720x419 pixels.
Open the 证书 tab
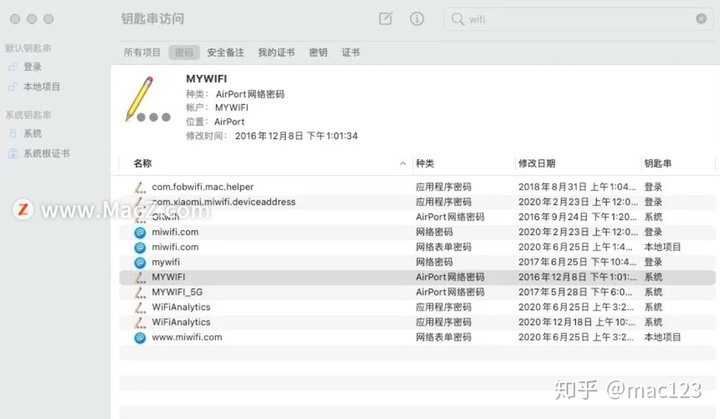point(350,52)
